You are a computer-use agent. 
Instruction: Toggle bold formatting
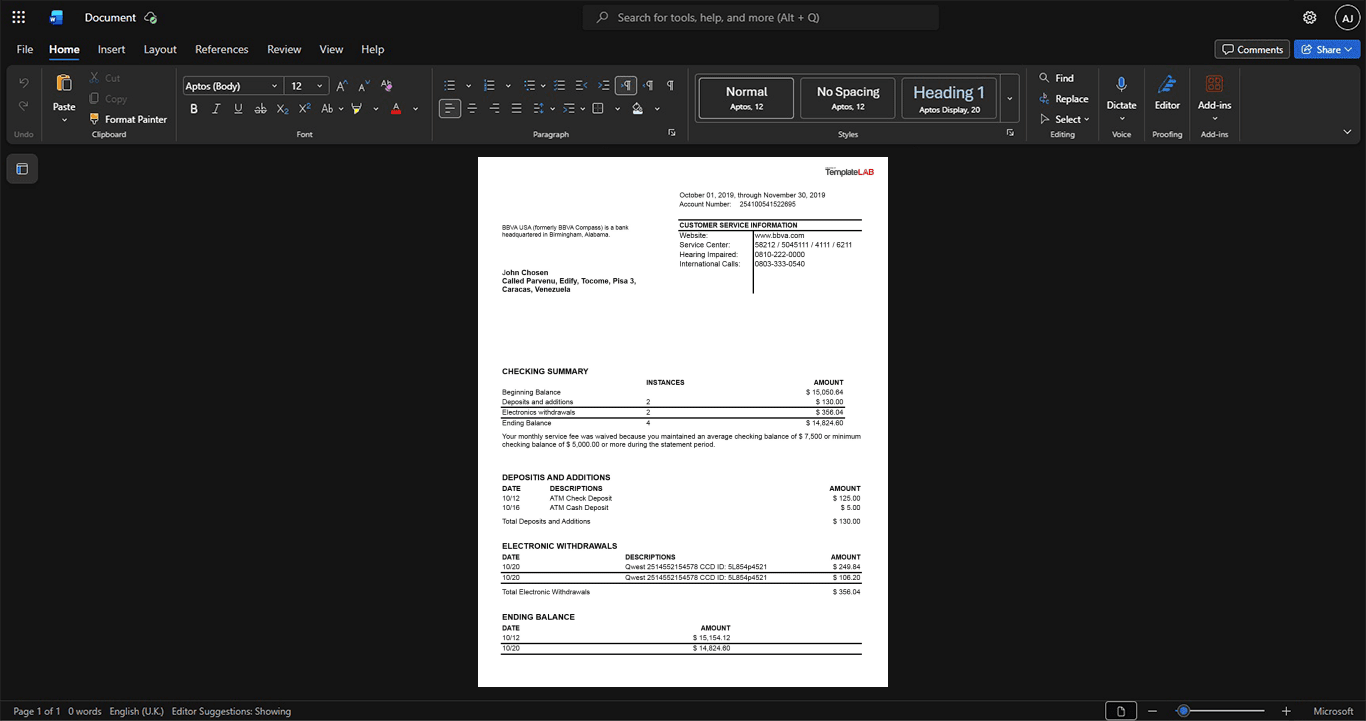194,108
